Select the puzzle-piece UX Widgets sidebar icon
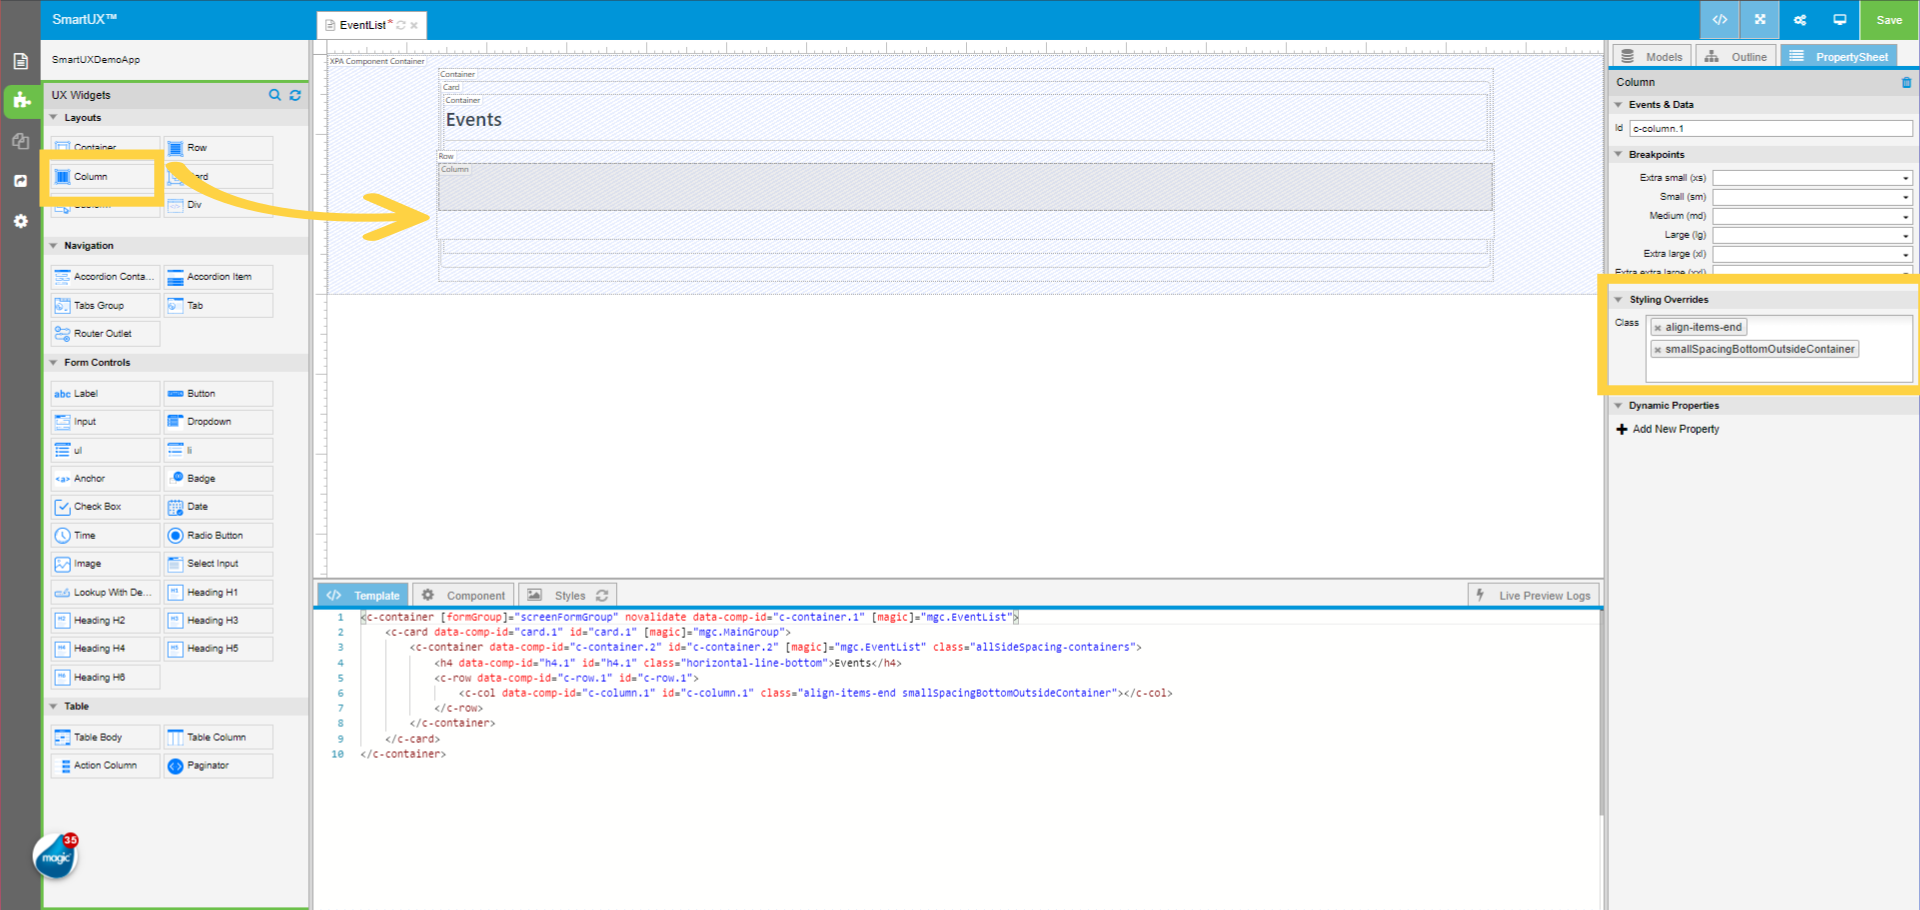The width and height of the screenshot is (1920, 910). [x=20, y=101]
